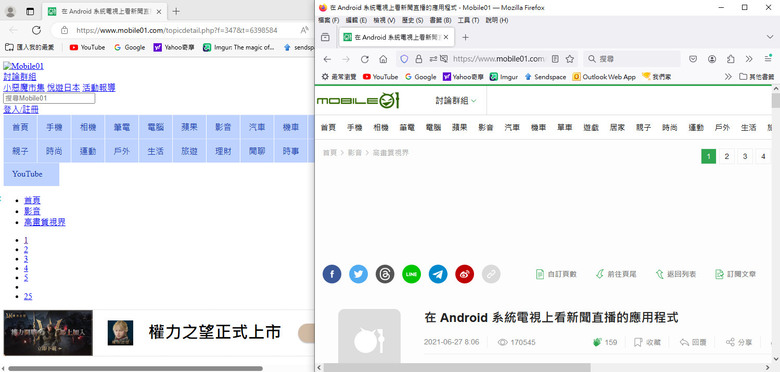The height and width of the screenshot is (372, 780).
Task: Click the Firefox 搜尋 search box
Action: tap(632, 59)
